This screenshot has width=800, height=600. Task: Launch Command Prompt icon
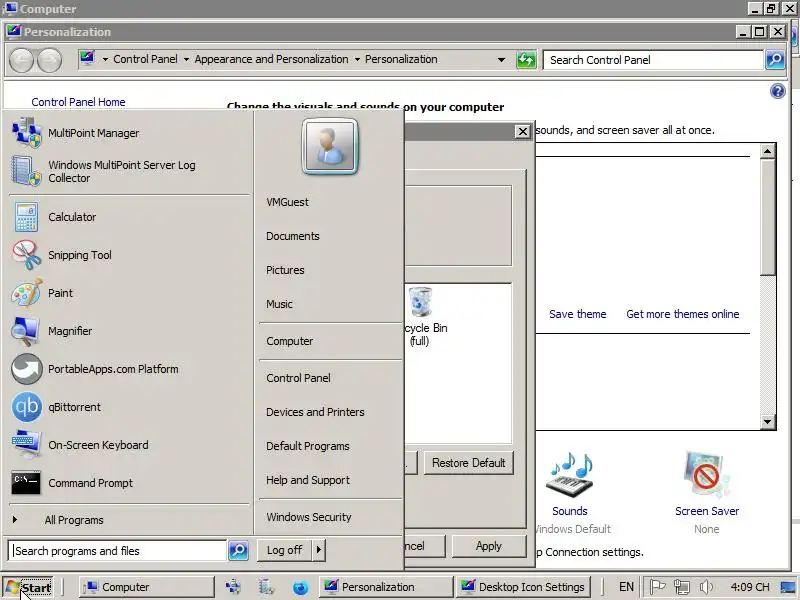tap(27, 483)
